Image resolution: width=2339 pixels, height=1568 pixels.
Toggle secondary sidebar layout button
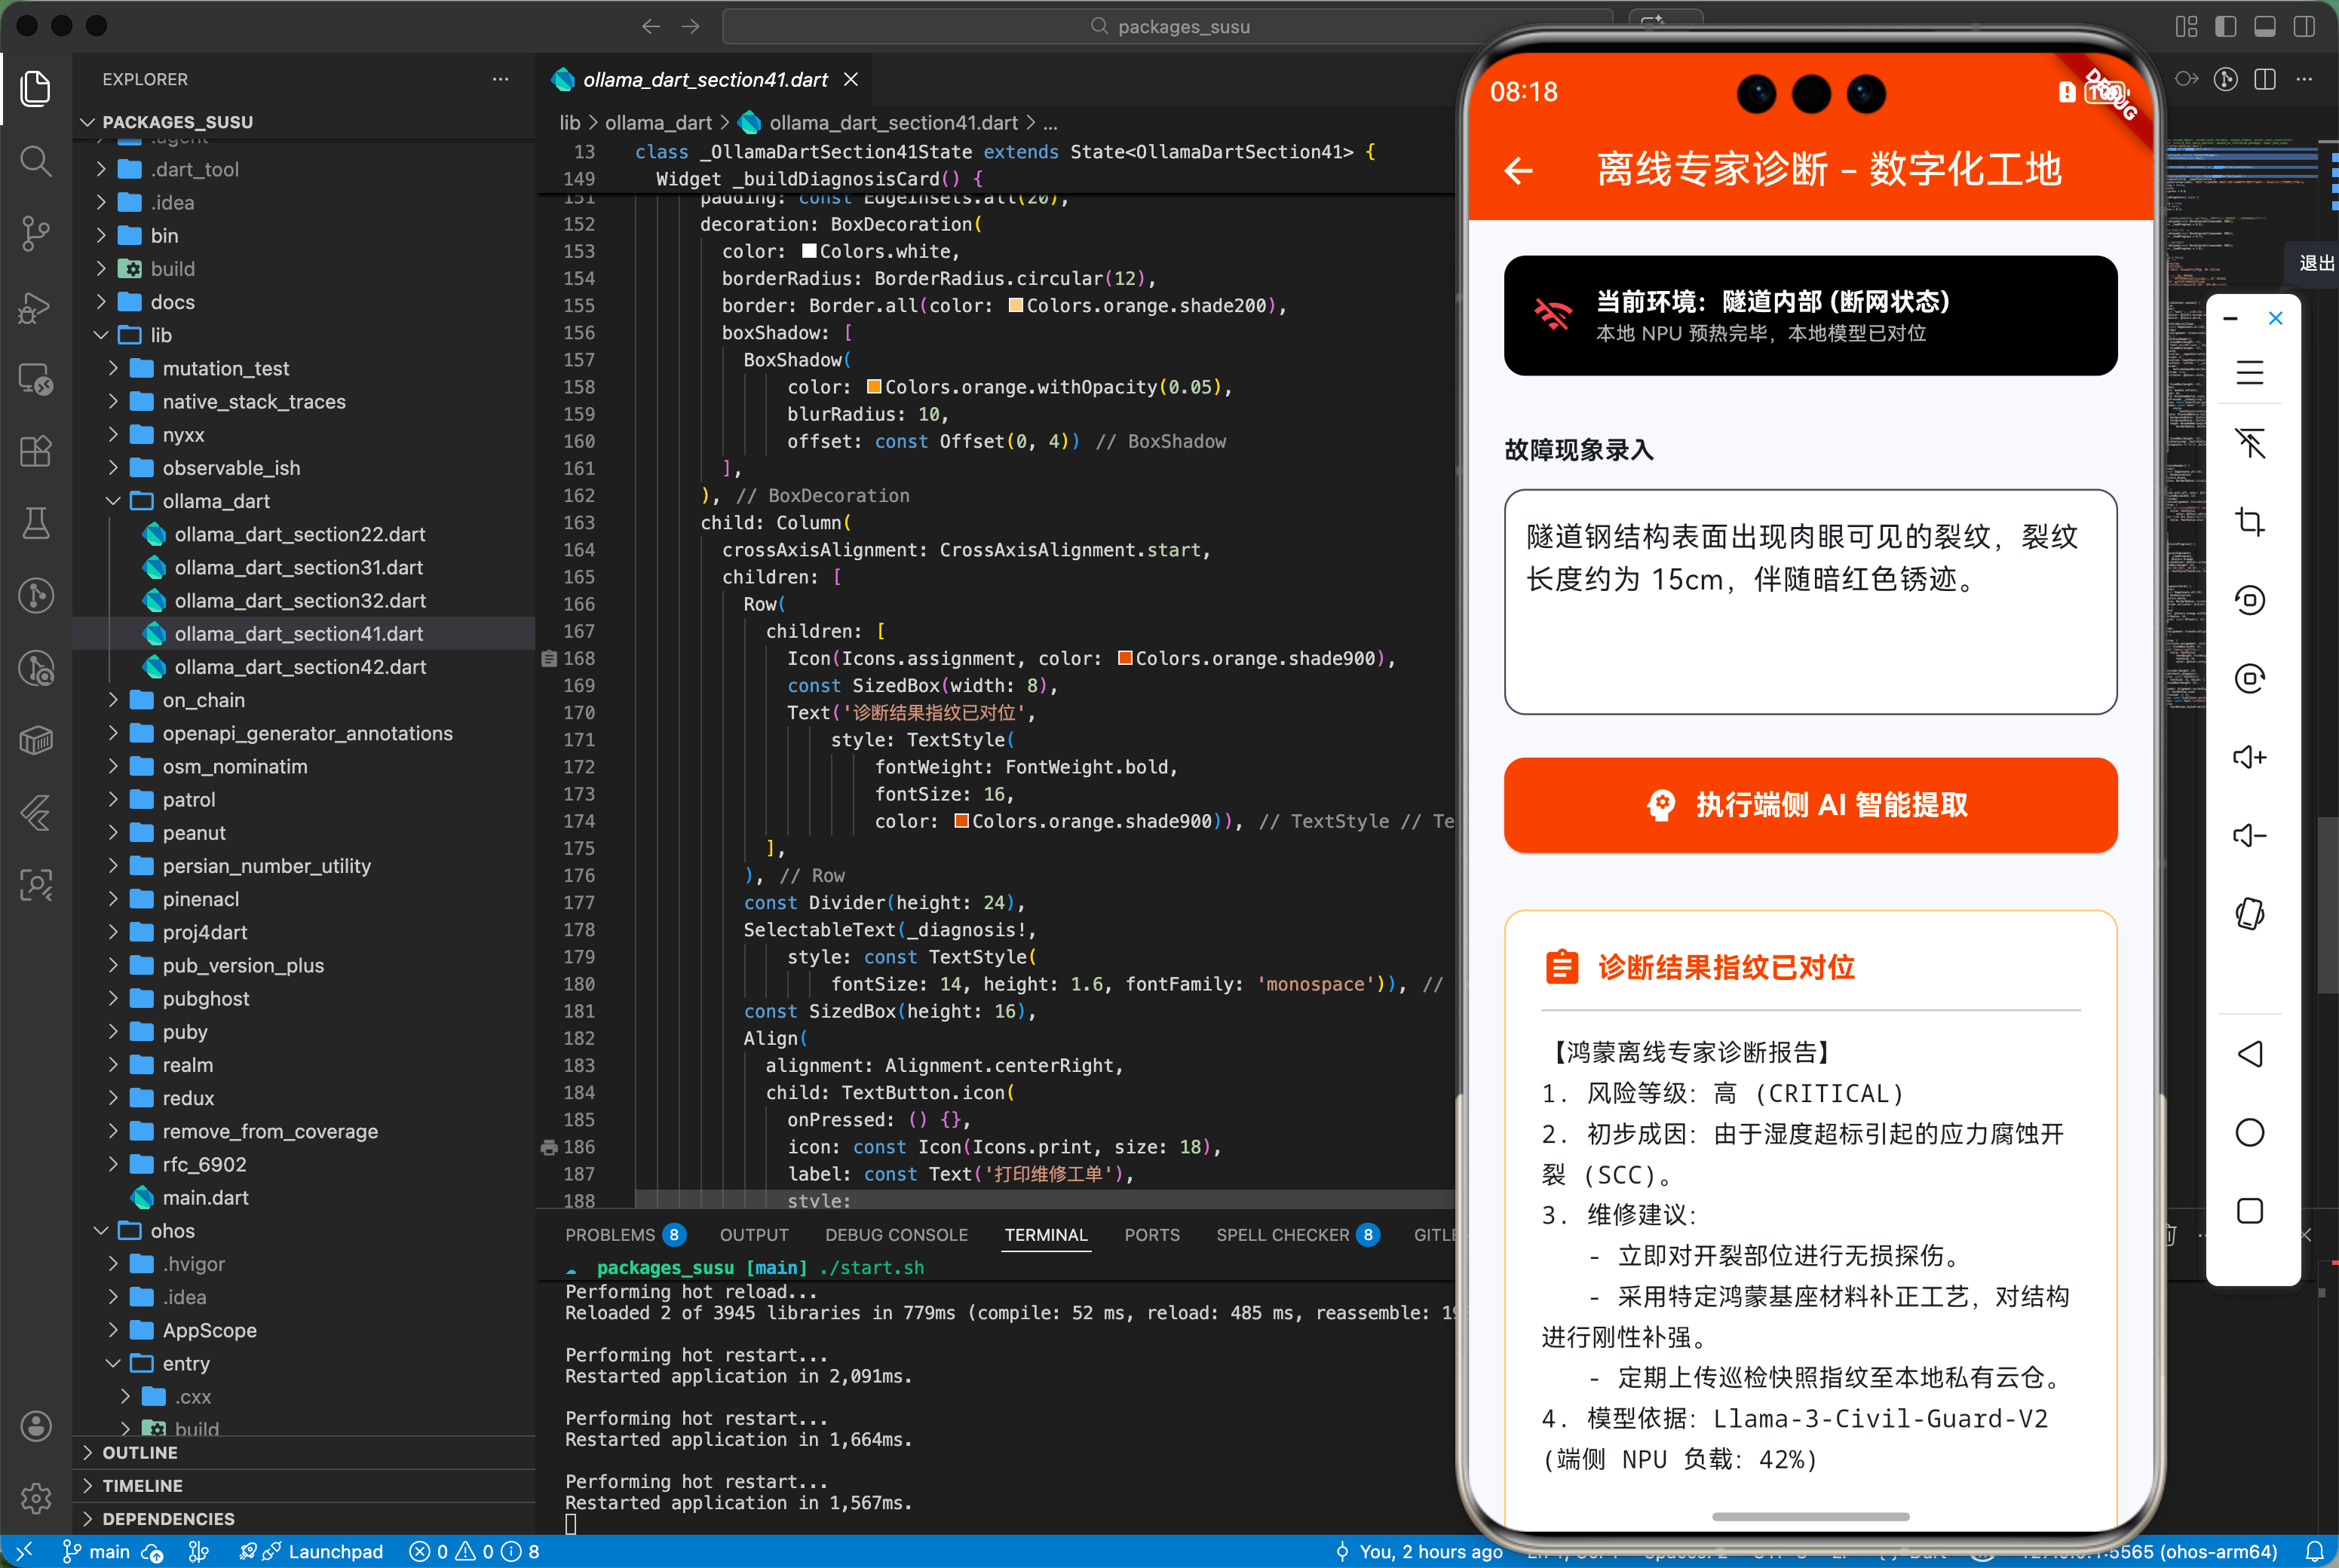click(x=2304, y=26)
